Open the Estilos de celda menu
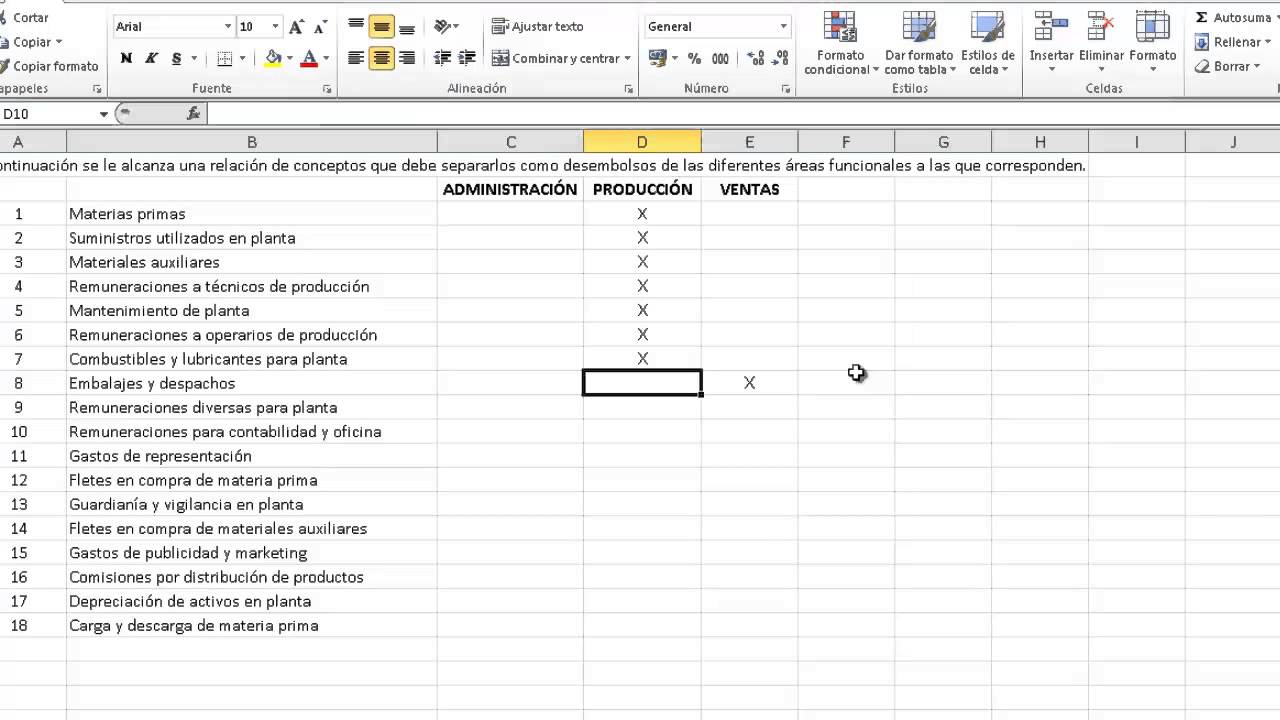1280x720 pixels. click(x=988, y=43)
